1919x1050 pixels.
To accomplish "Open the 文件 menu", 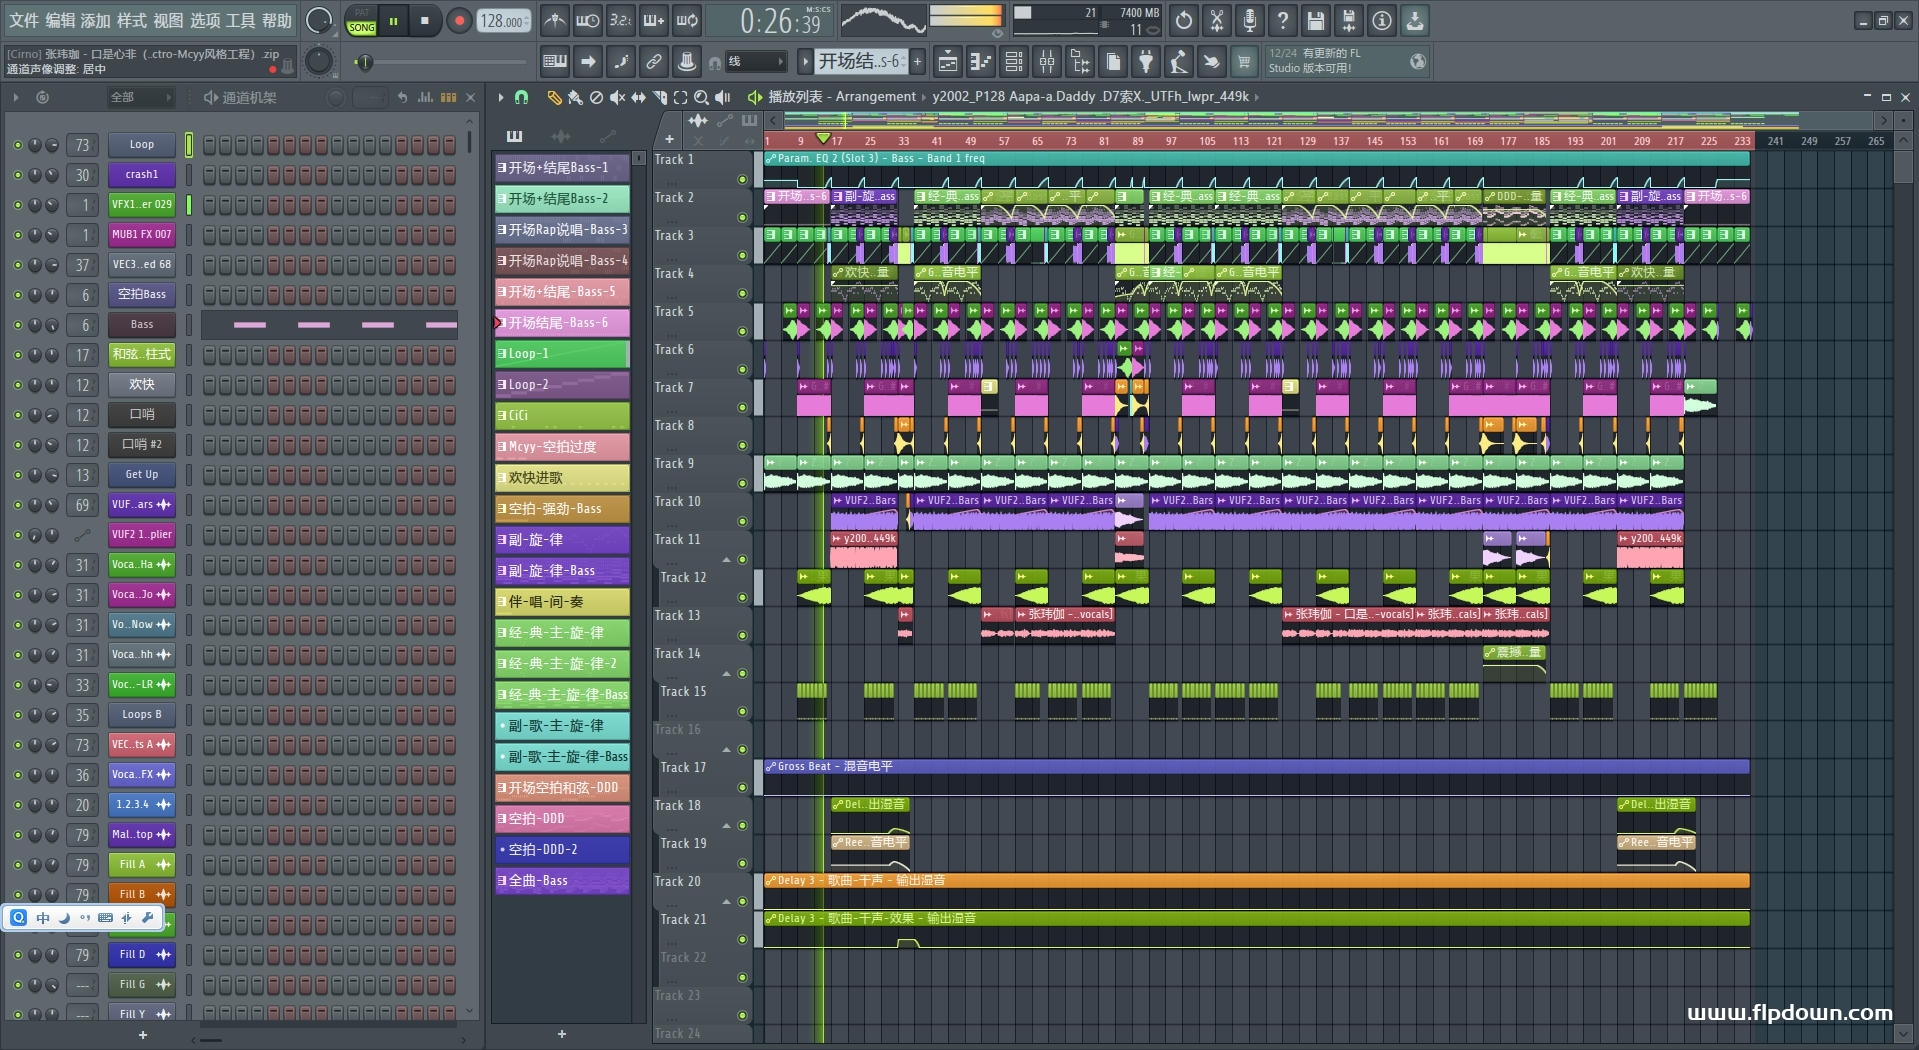I will coord(24,21).
